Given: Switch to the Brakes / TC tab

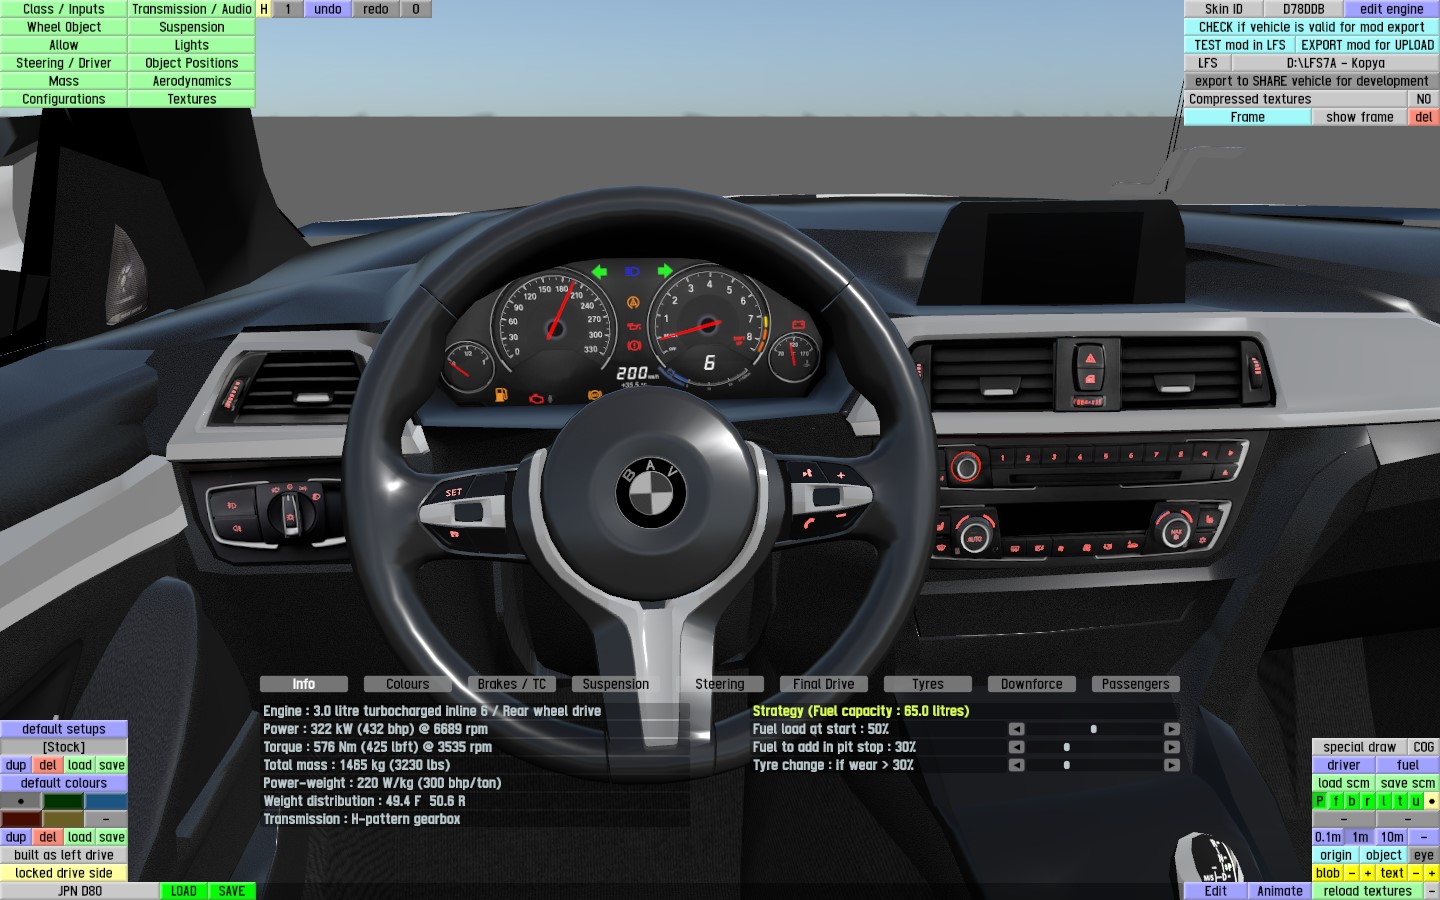Looking at the screenshot, I should click(x=512, y=684).
